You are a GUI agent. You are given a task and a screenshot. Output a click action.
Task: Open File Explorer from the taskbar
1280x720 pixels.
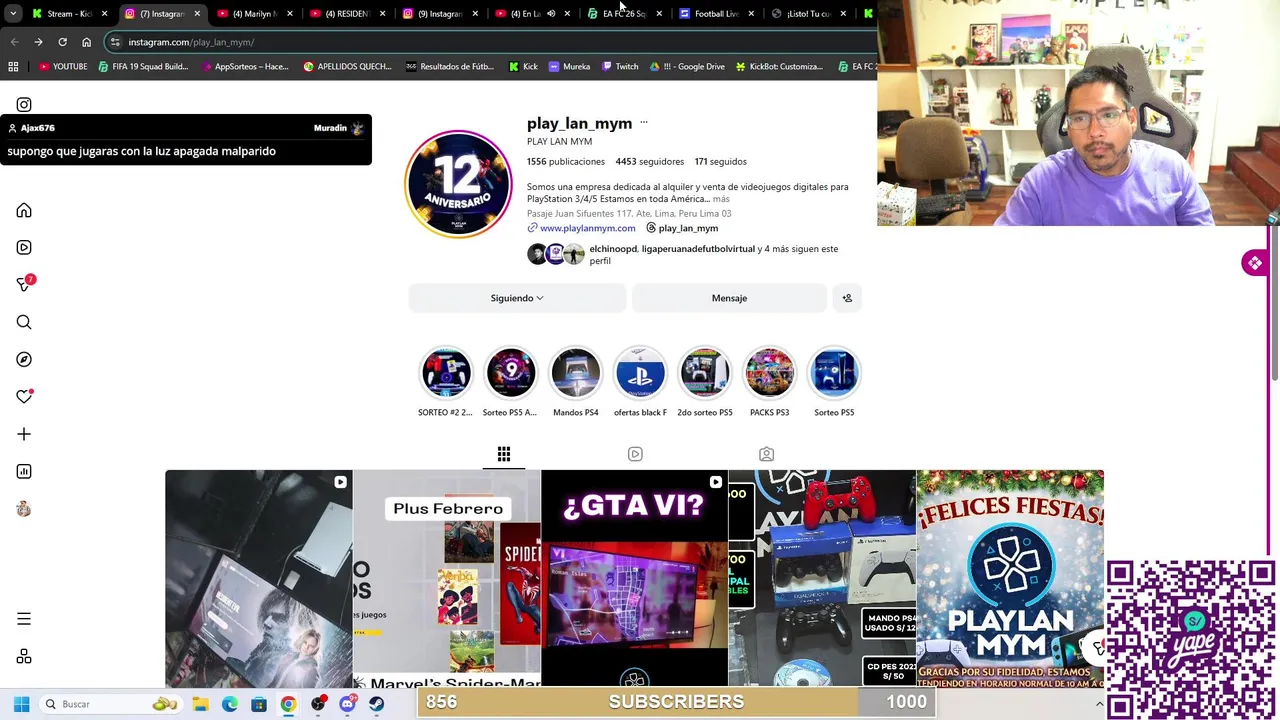click(201, 704)
